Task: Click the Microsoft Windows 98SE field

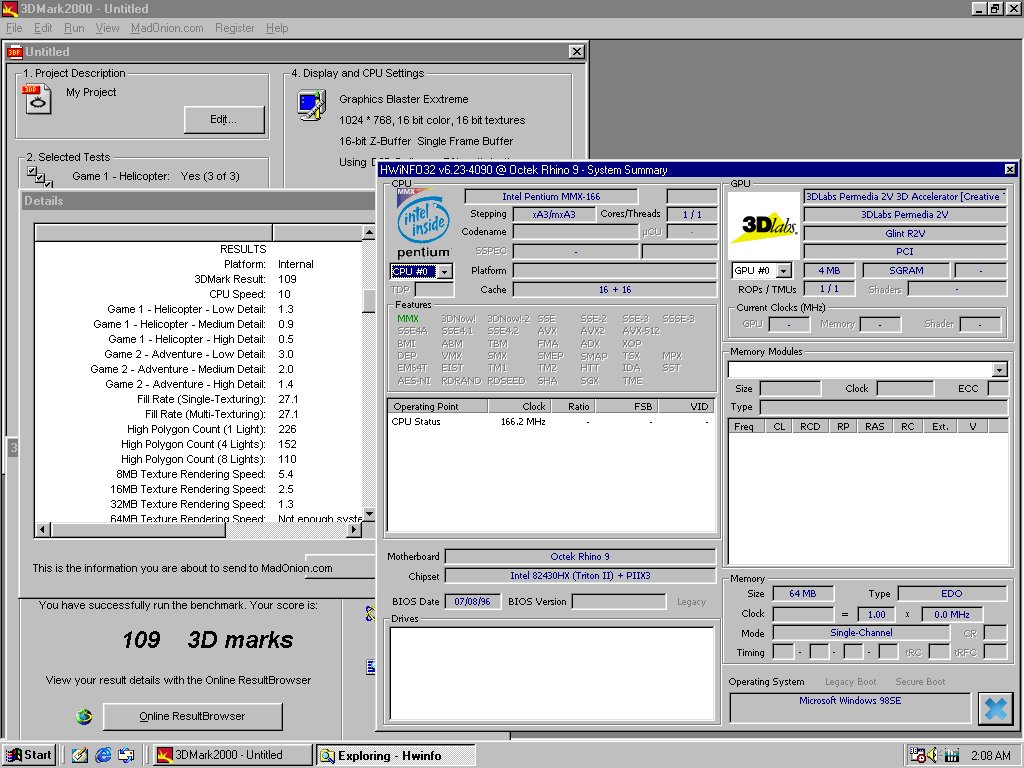Action: point(850,708)
